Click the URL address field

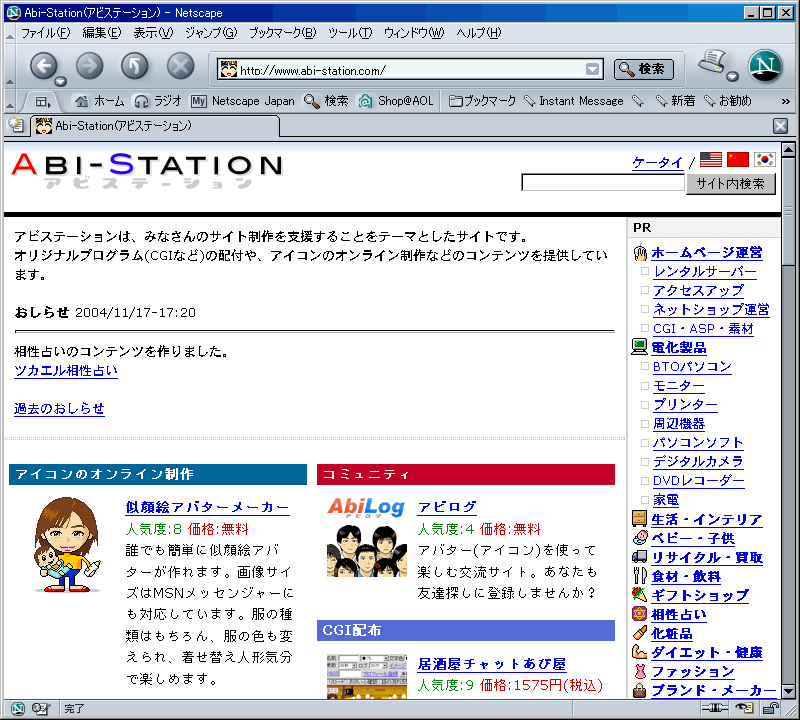411,70
